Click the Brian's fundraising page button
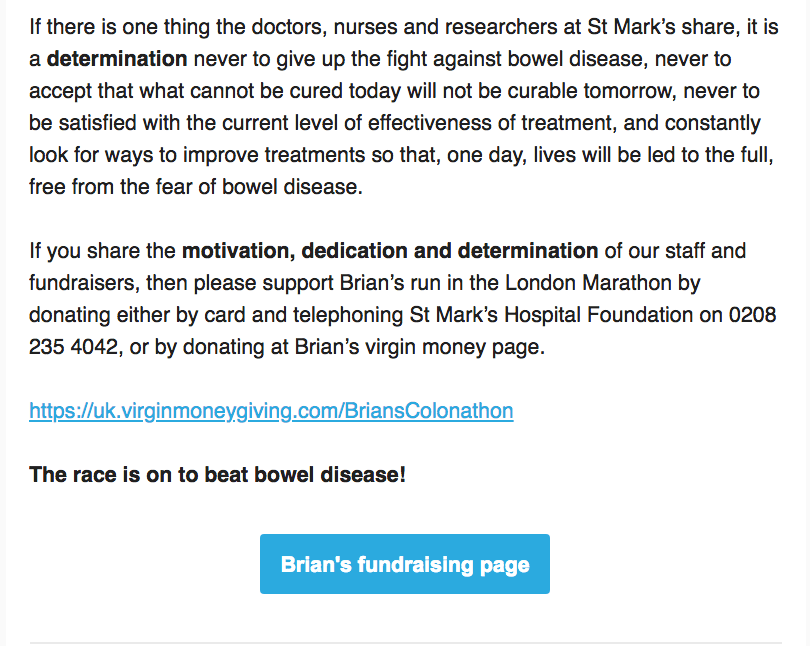The image size is (810, 646). pyautogui.click(x=404, y=564)
